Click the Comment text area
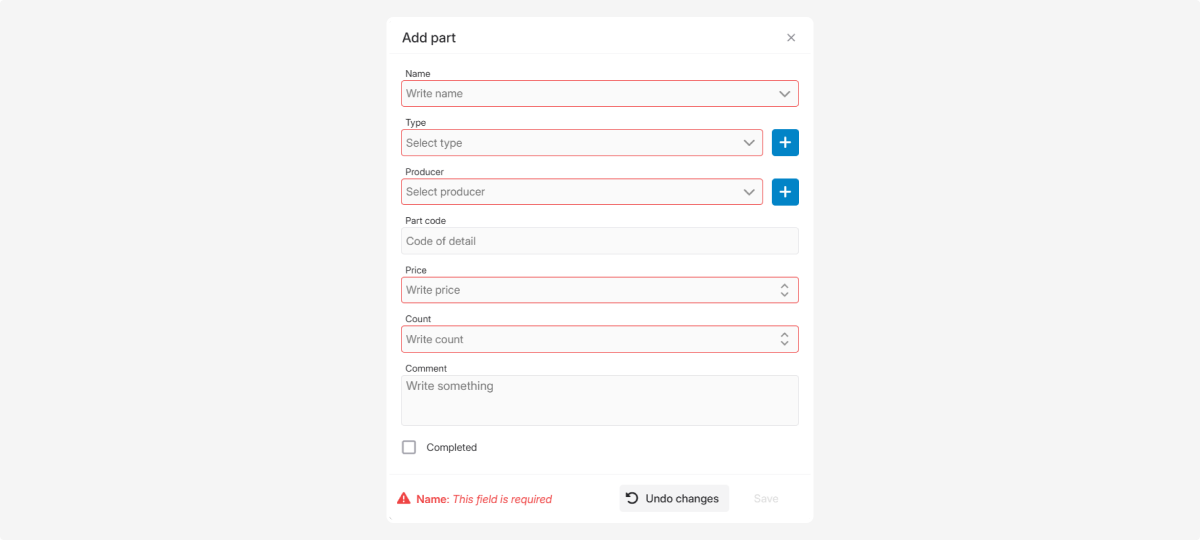This screenshot has height=540, width=1200. click(599, 400)
